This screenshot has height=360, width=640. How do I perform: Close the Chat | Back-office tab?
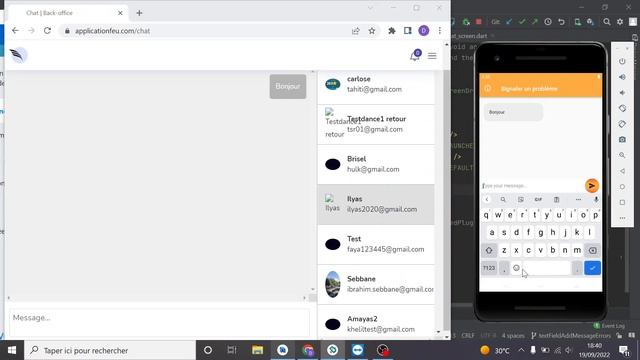coord(120,13)
